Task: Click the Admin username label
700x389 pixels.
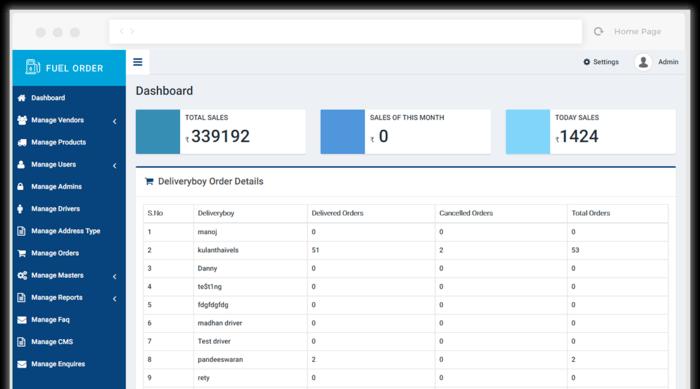Action: pyautogui.click(x=668, y=62)
